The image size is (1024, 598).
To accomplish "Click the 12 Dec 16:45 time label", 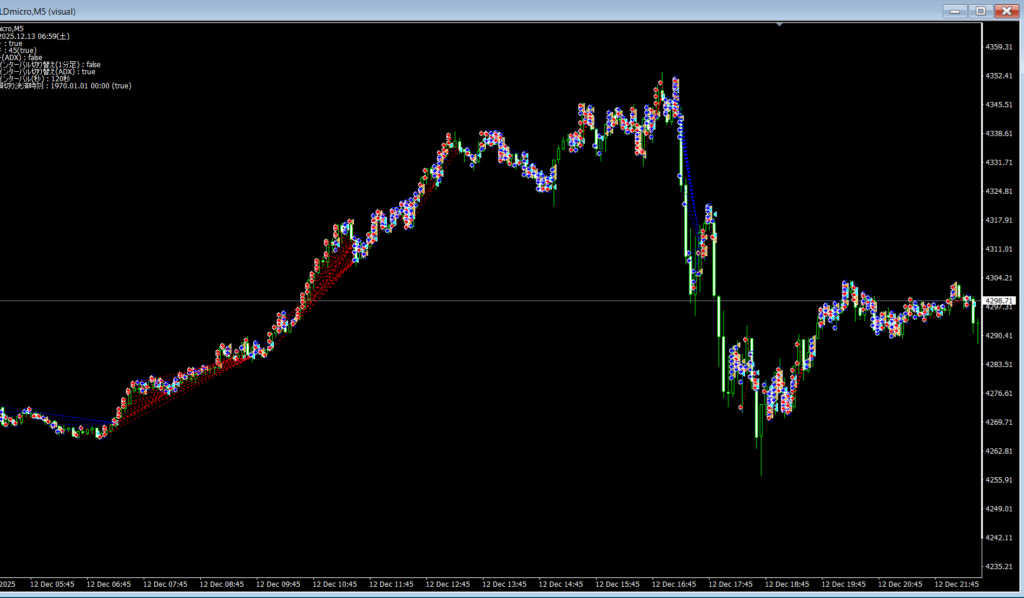I will coord(674,584).
